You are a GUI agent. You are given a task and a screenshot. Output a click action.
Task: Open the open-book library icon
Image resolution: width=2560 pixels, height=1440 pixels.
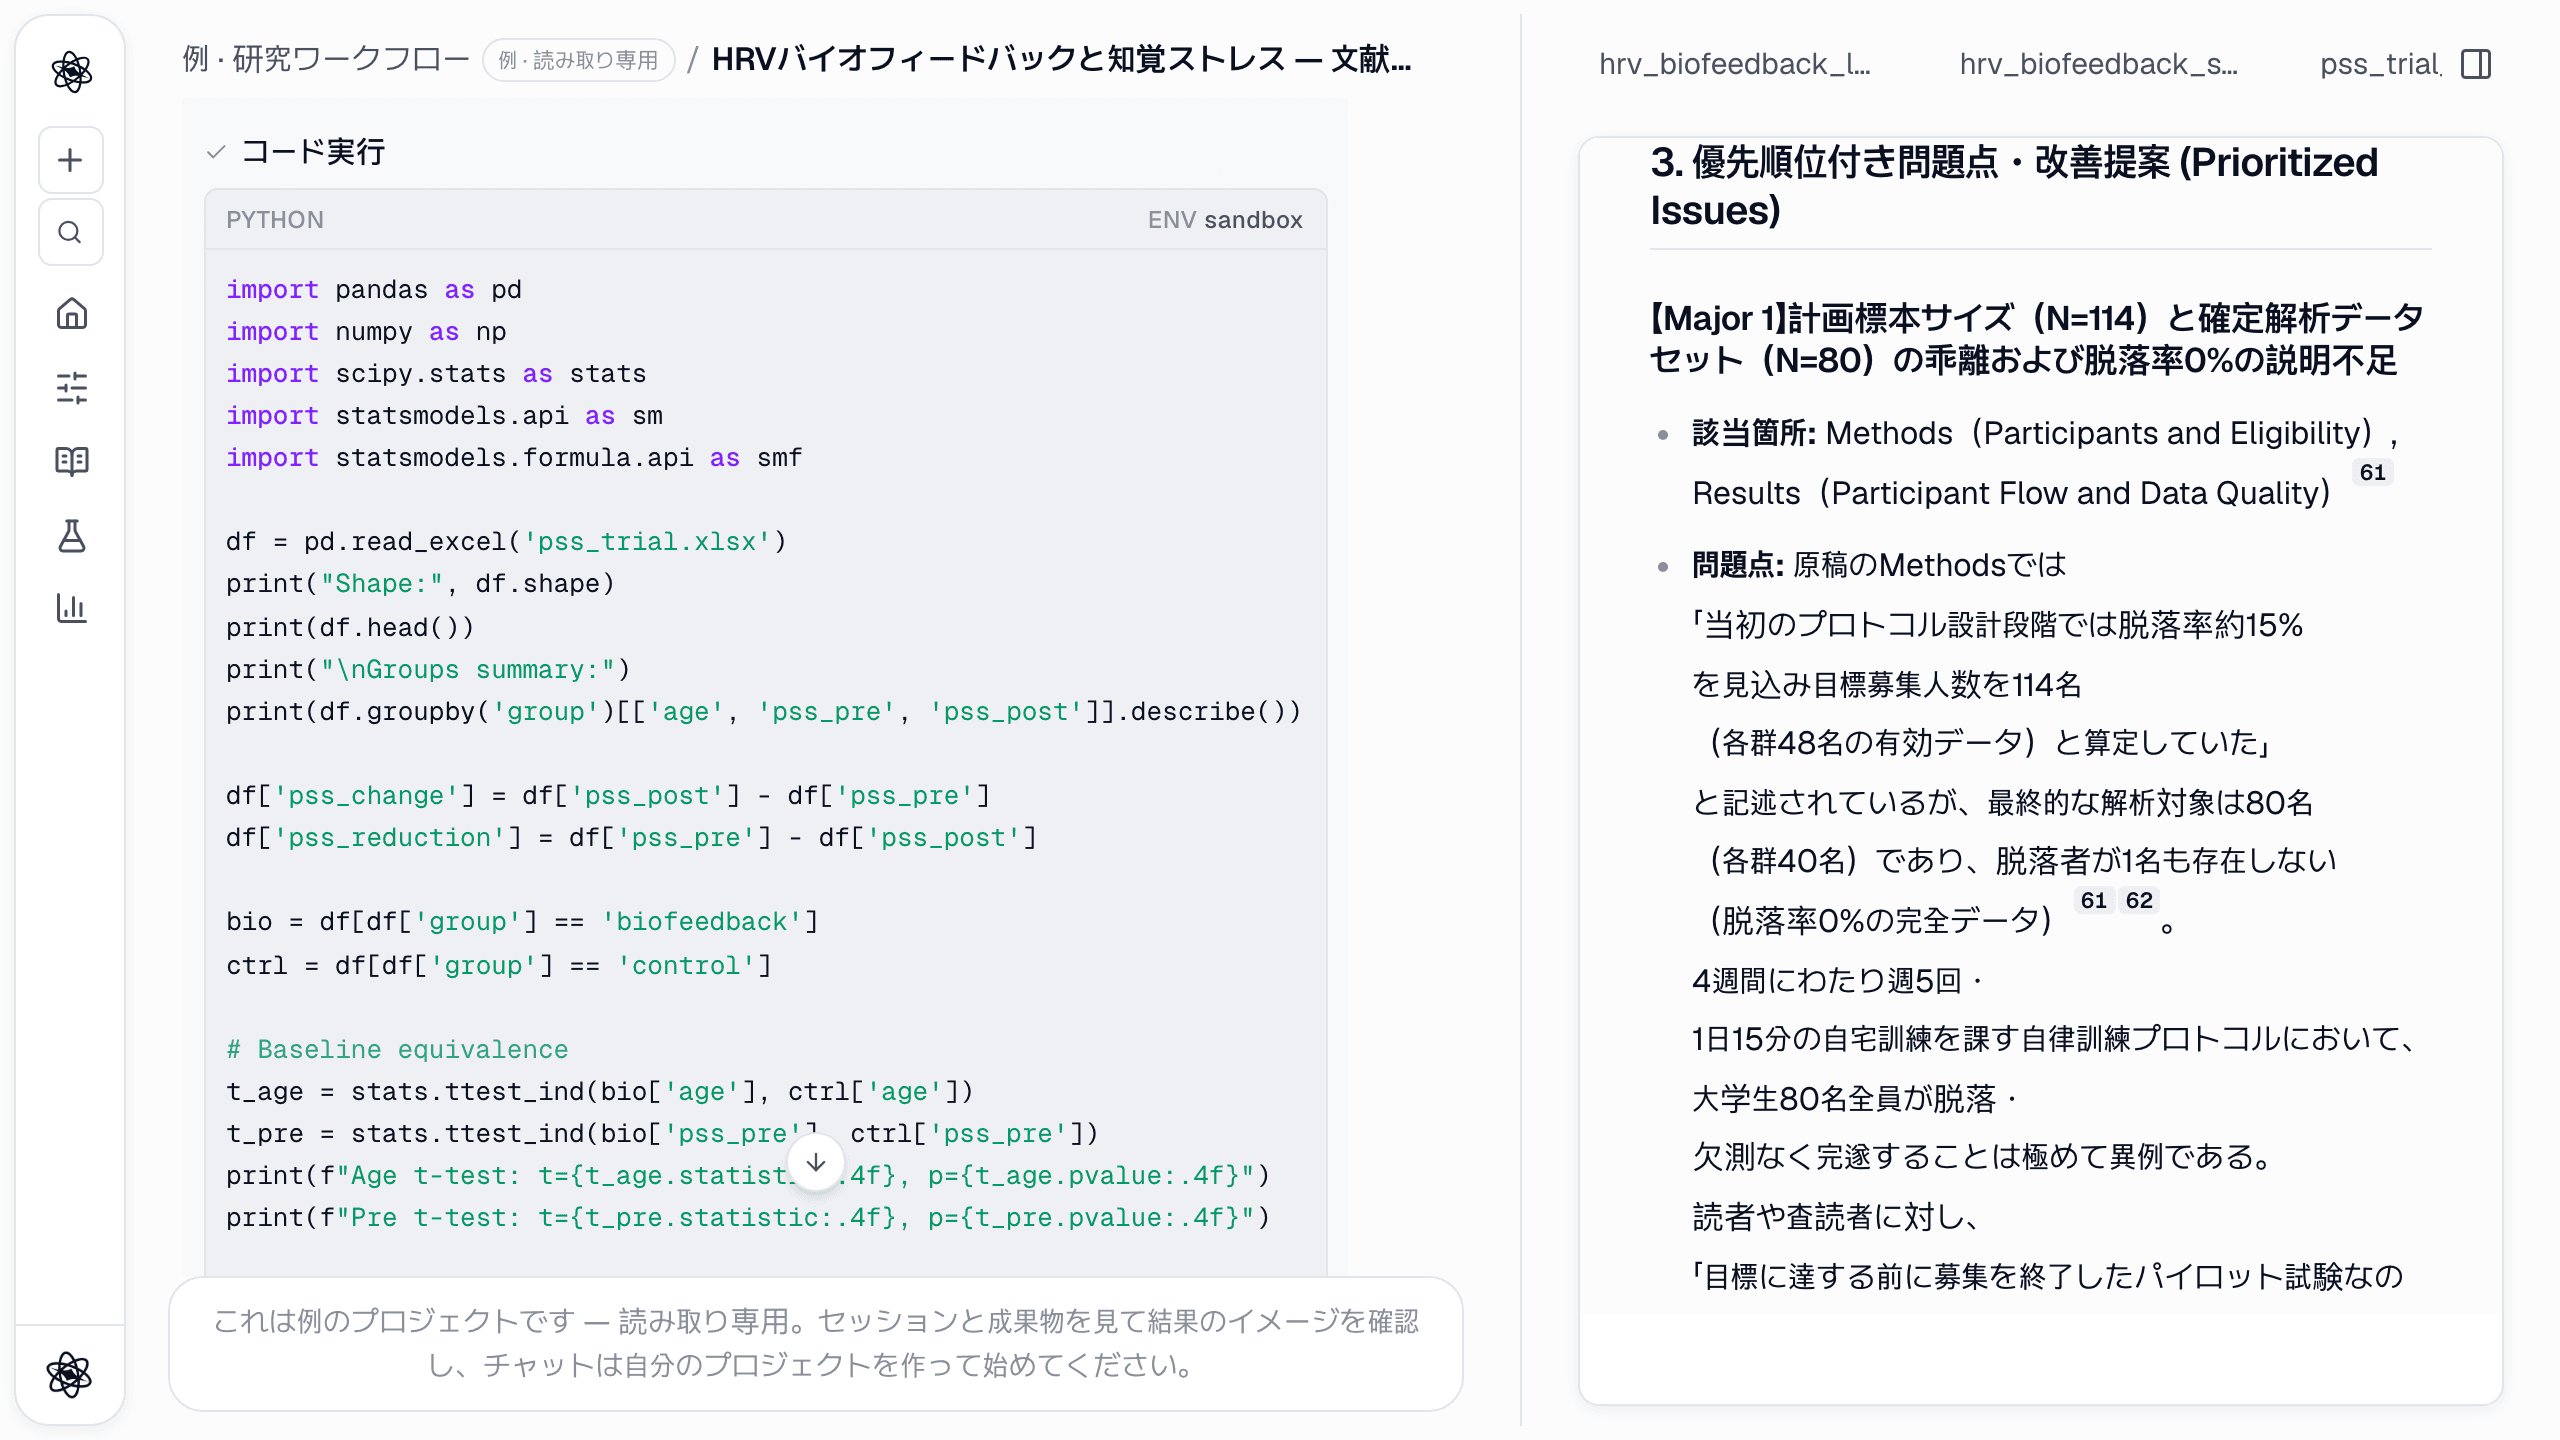[71, 461]
